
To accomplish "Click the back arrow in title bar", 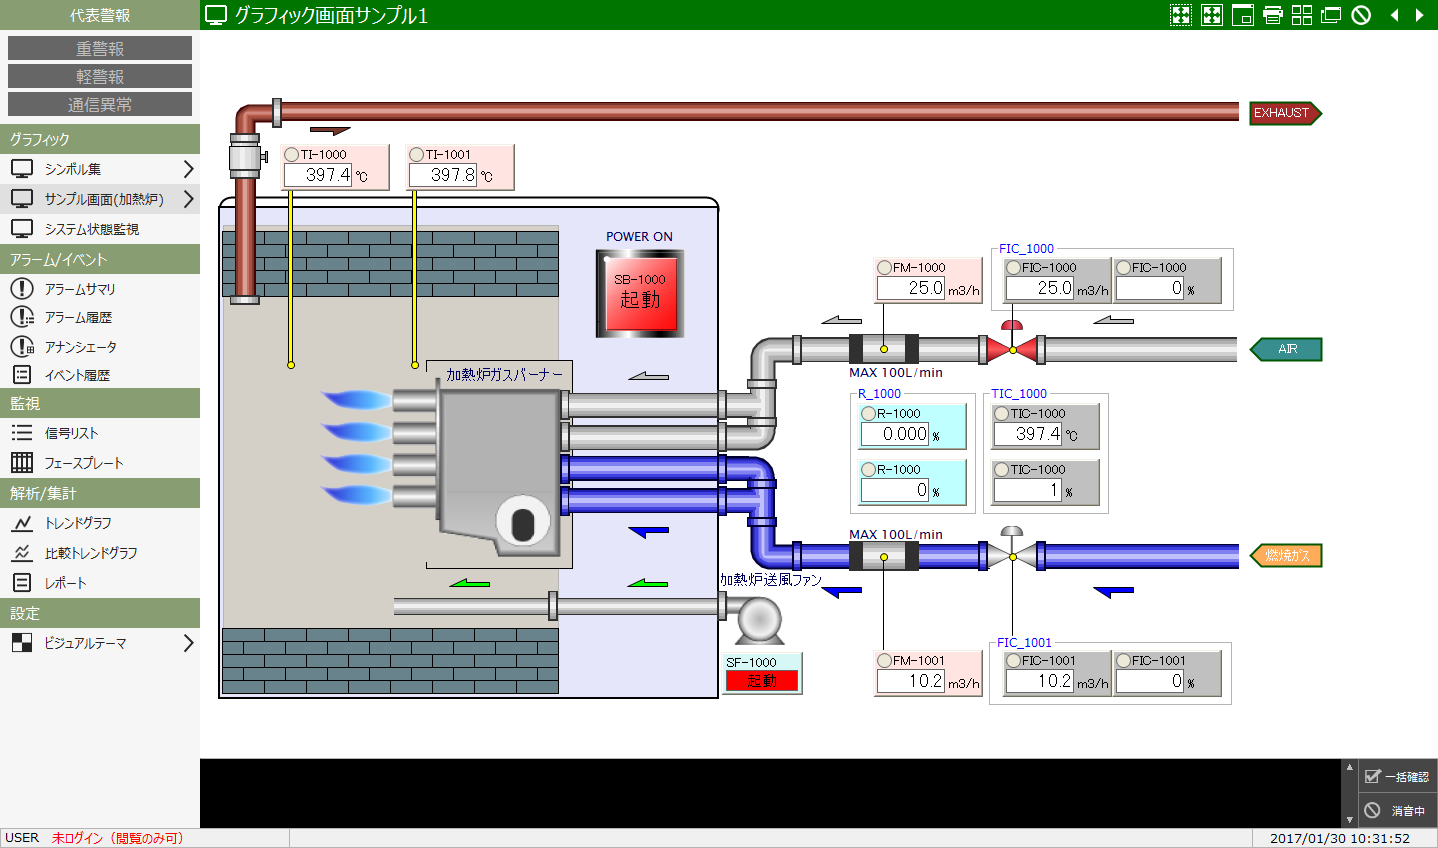I will [1394, 15].
